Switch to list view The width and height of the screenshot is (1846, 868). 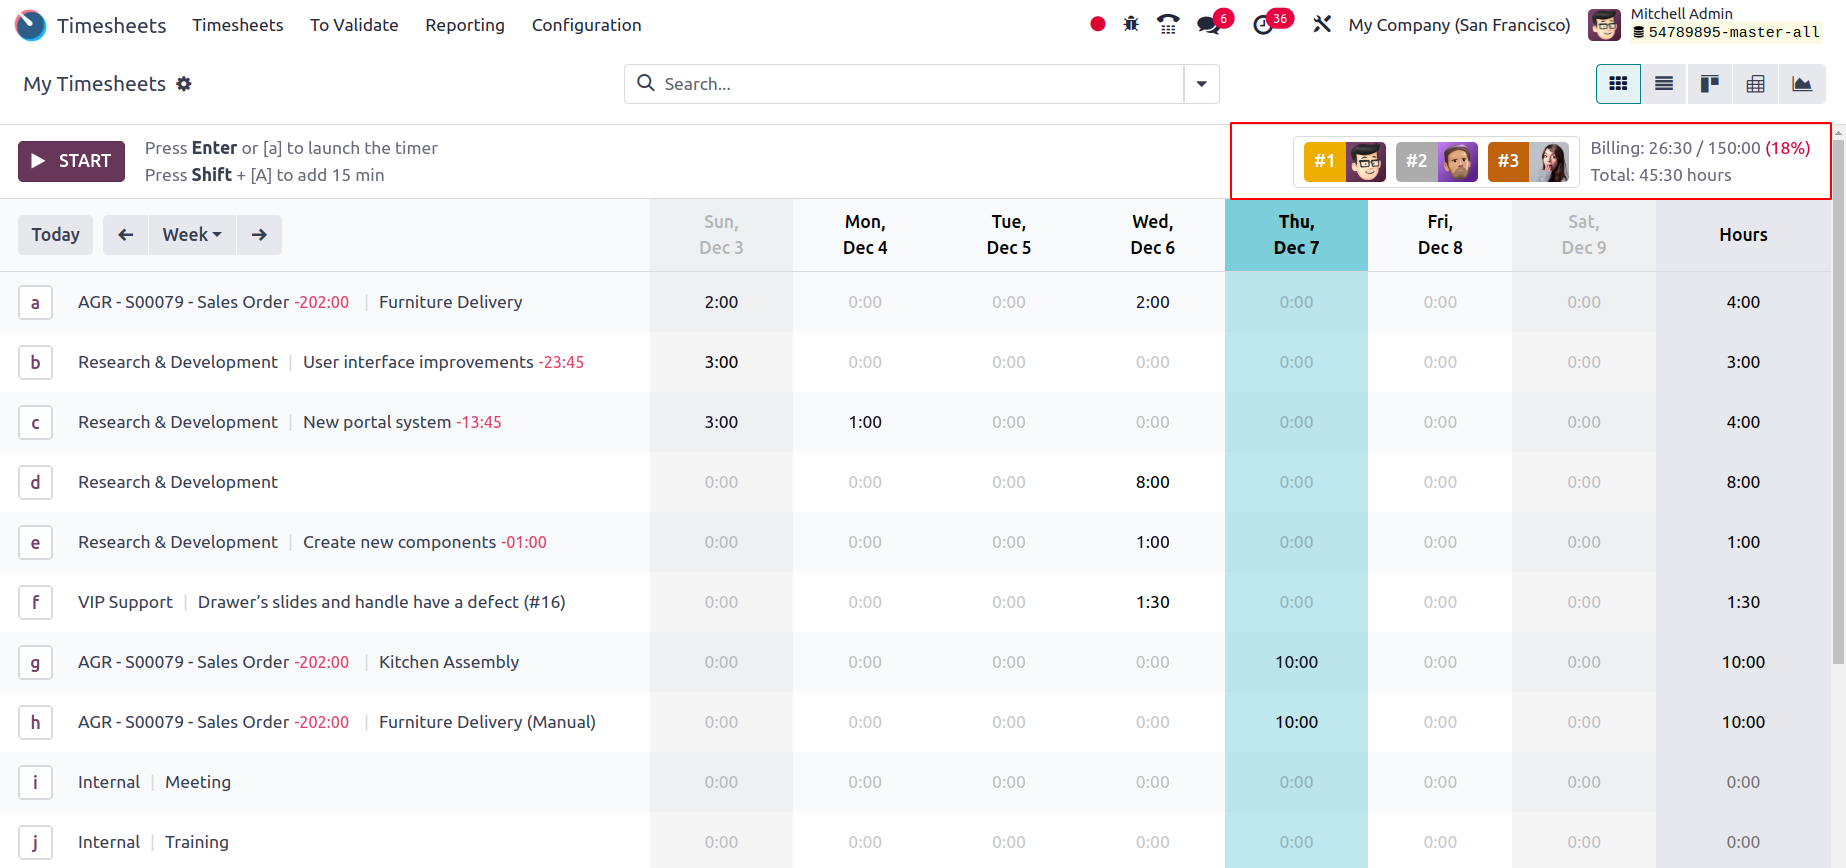tap(1664, 84)
